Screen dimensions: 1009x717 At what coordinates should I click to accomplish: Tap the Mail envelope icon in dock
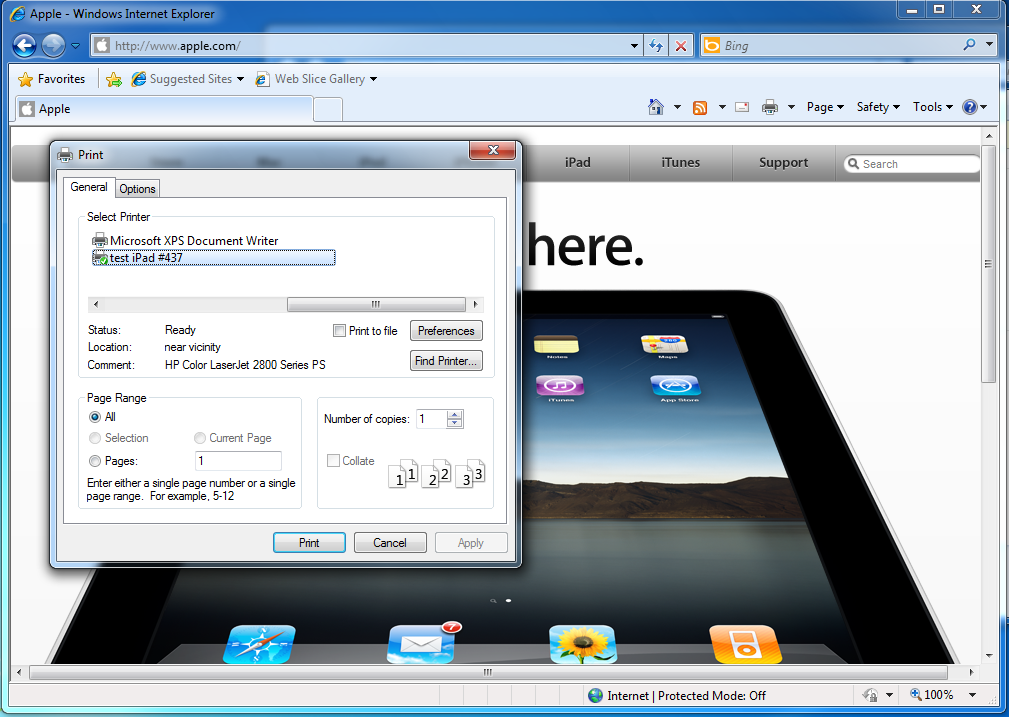[421, 644]
